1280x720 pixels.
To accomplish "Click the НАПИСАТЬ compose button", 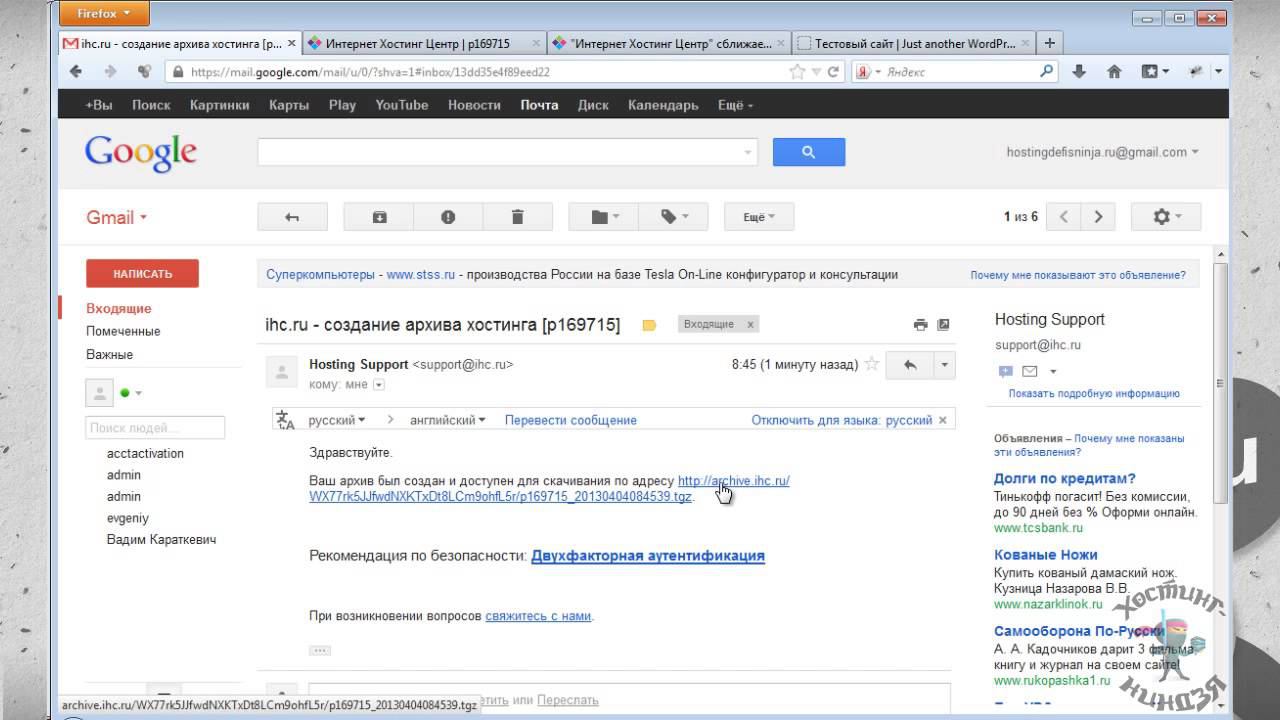I will 142,273.
